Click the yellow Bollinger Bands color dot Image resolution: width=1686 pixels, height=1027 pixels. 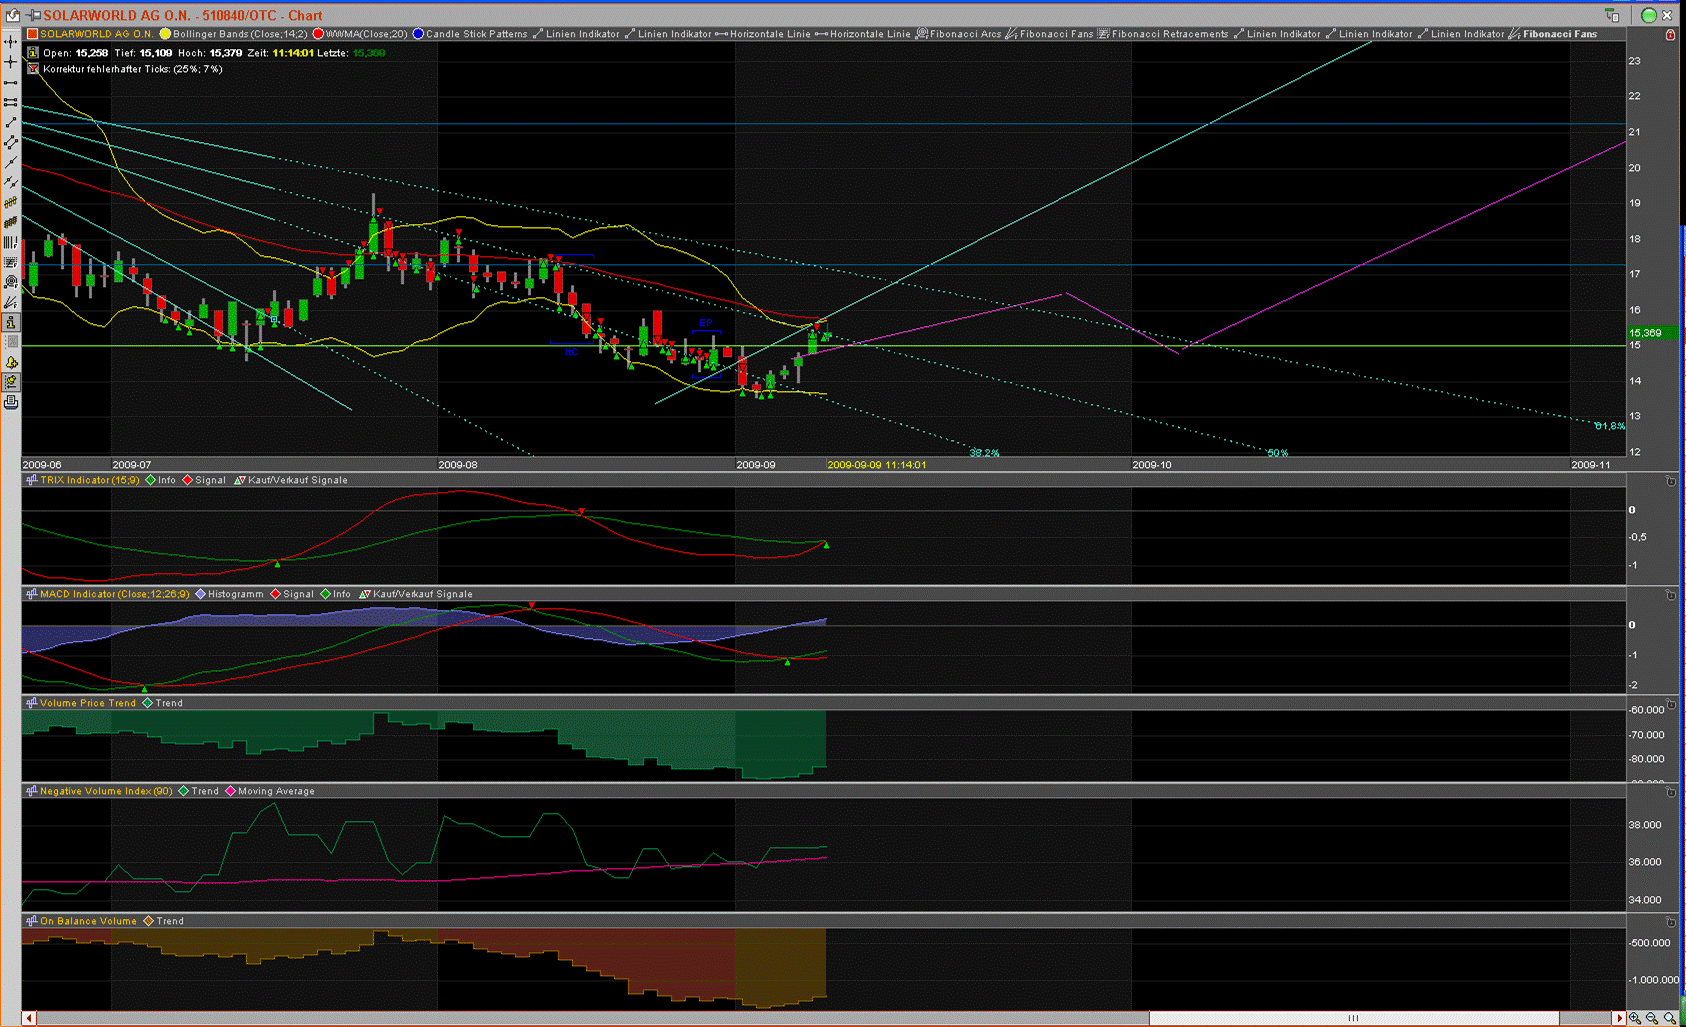(165, 34)
